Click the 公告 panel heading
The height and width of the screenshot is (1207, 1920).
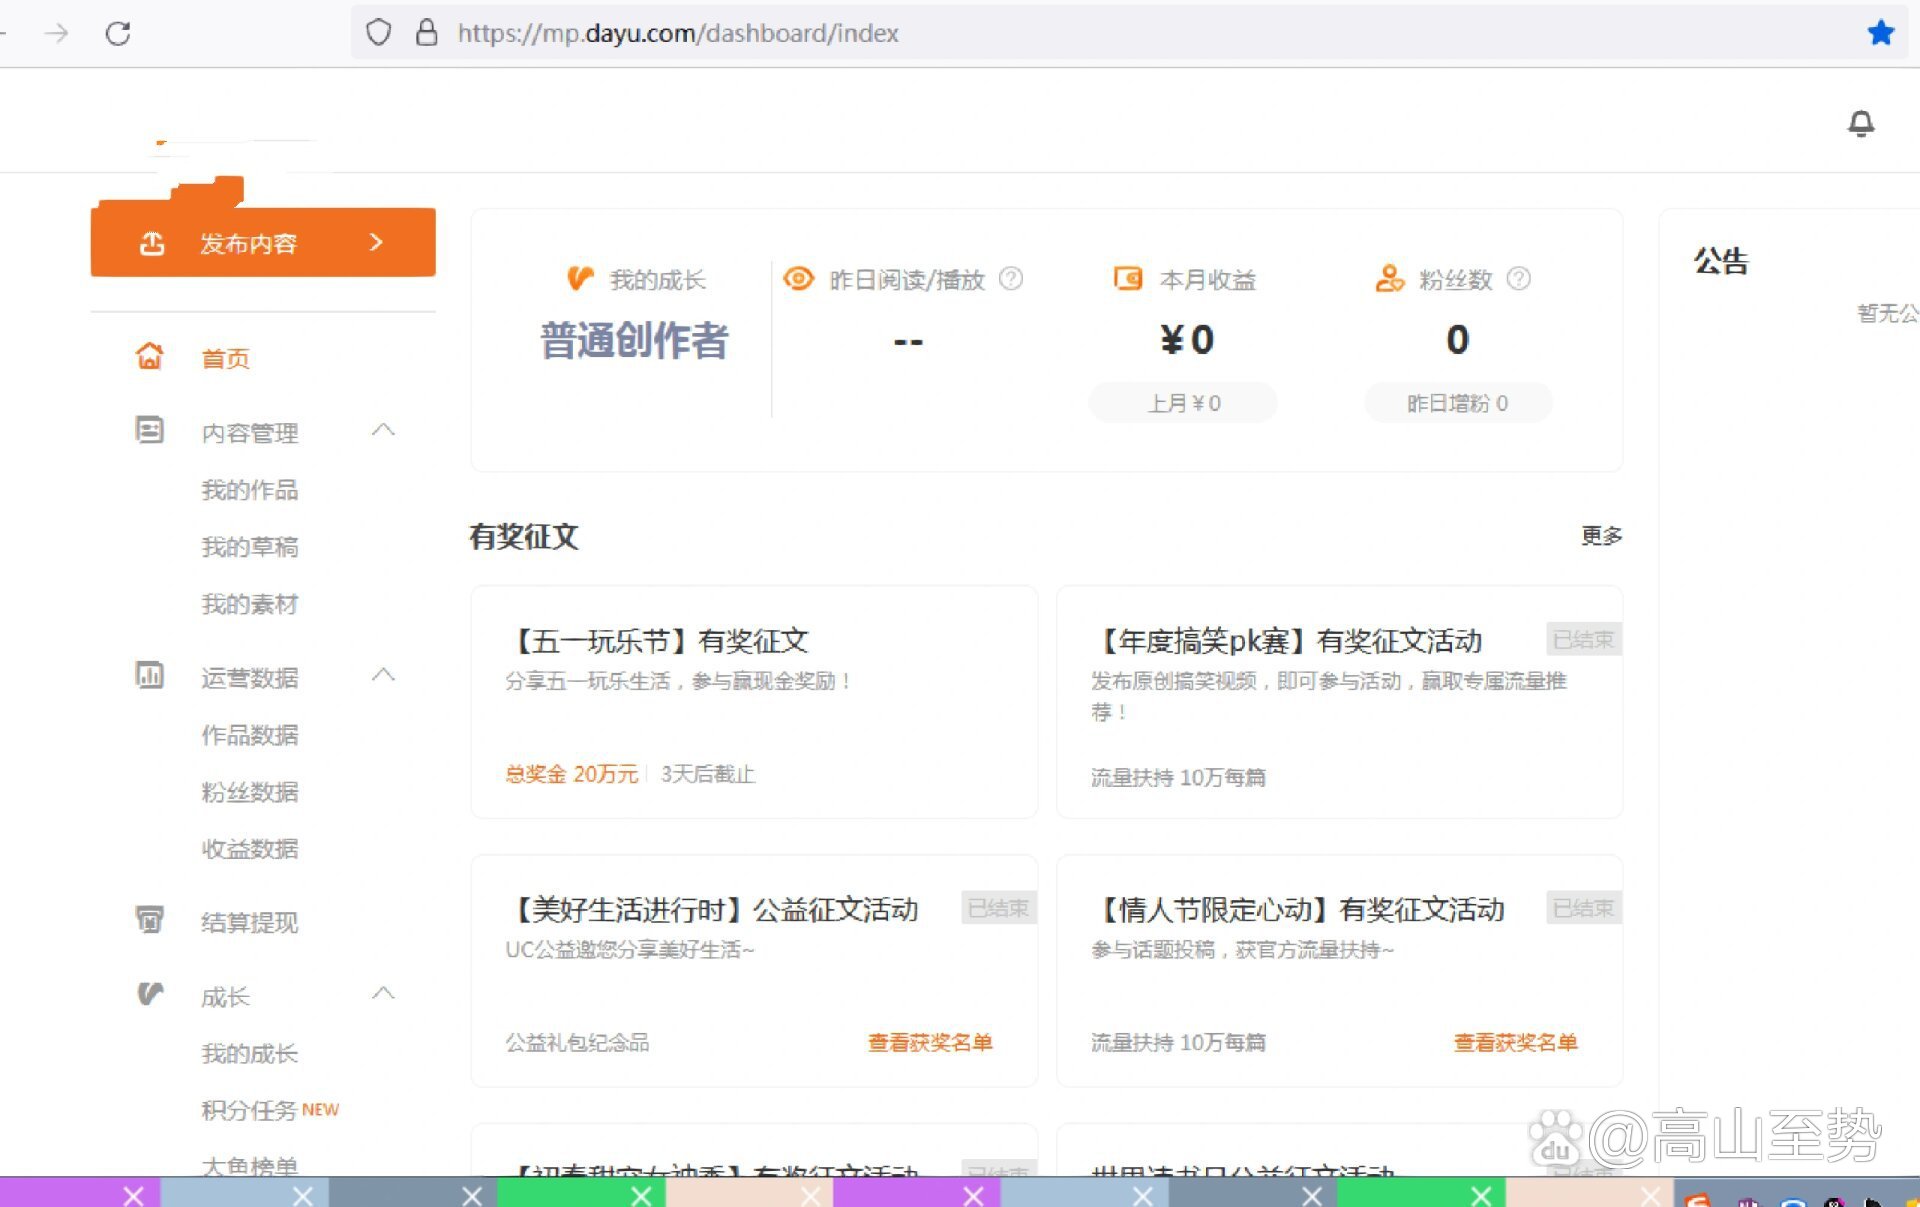[1721, 261]
